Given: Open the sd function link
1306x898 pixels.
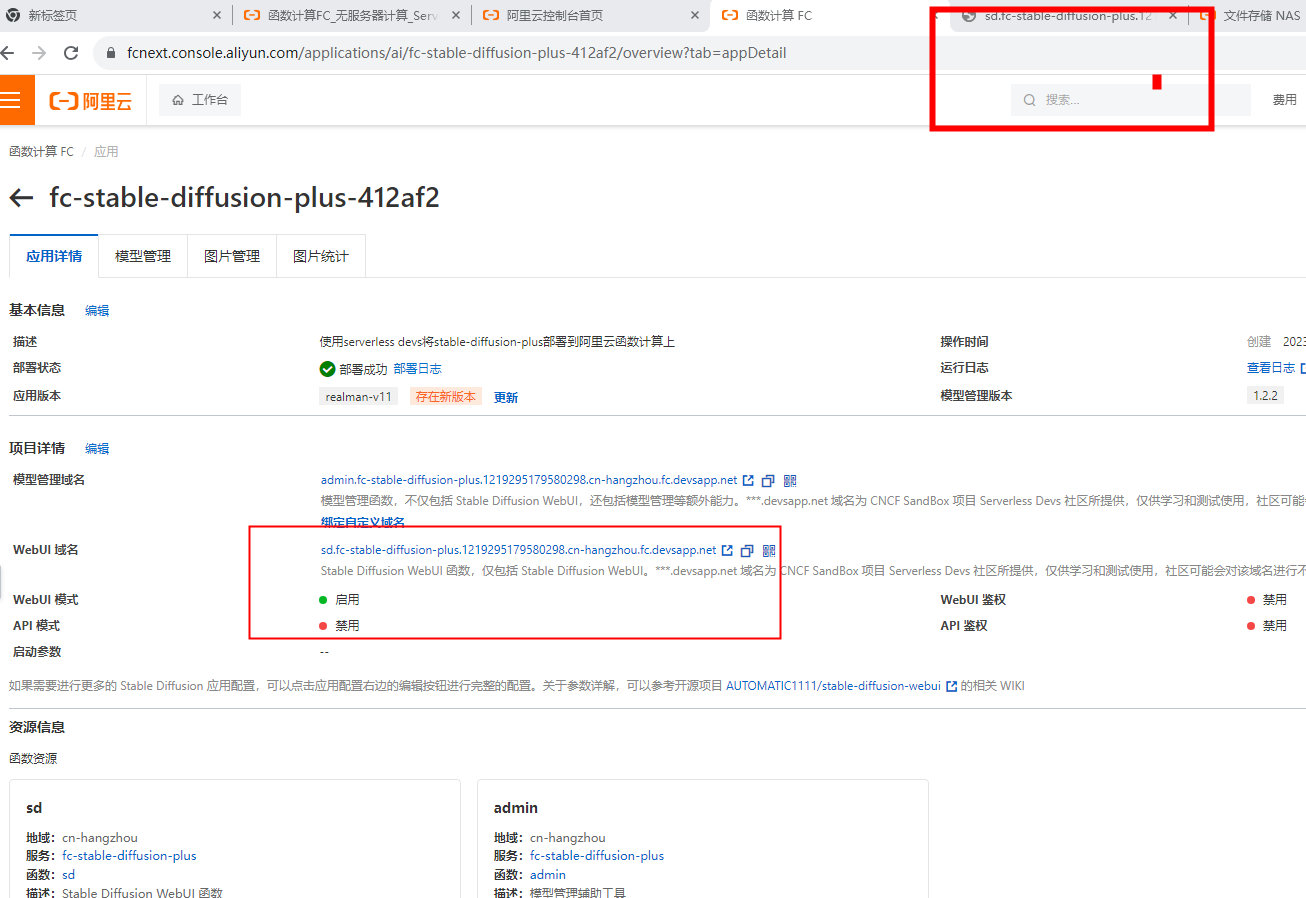Looking at the screenshot, I should pos(68,875).
